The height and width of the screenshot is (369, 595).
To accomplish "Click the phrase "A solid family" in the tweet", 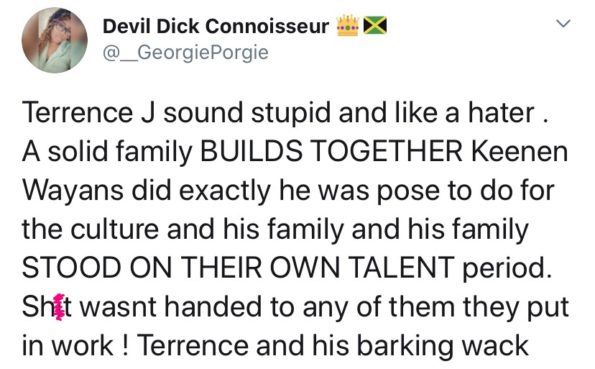I will point(107,153).
